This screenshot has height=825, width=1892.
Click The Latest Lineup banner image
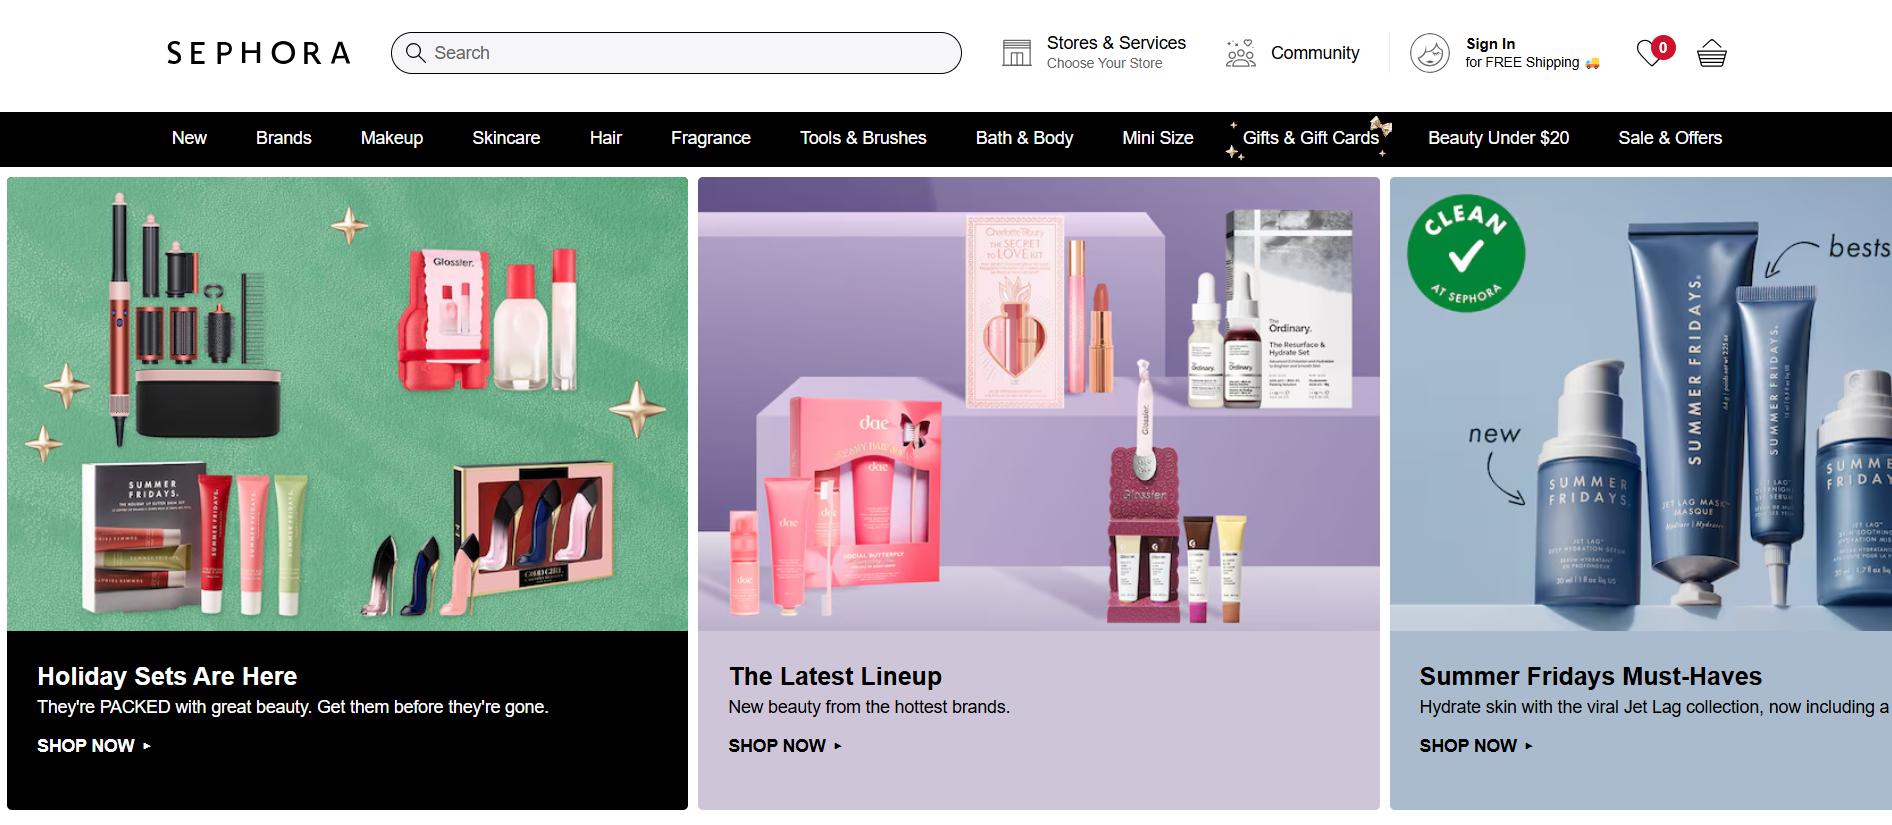(x=1039, y=404)
